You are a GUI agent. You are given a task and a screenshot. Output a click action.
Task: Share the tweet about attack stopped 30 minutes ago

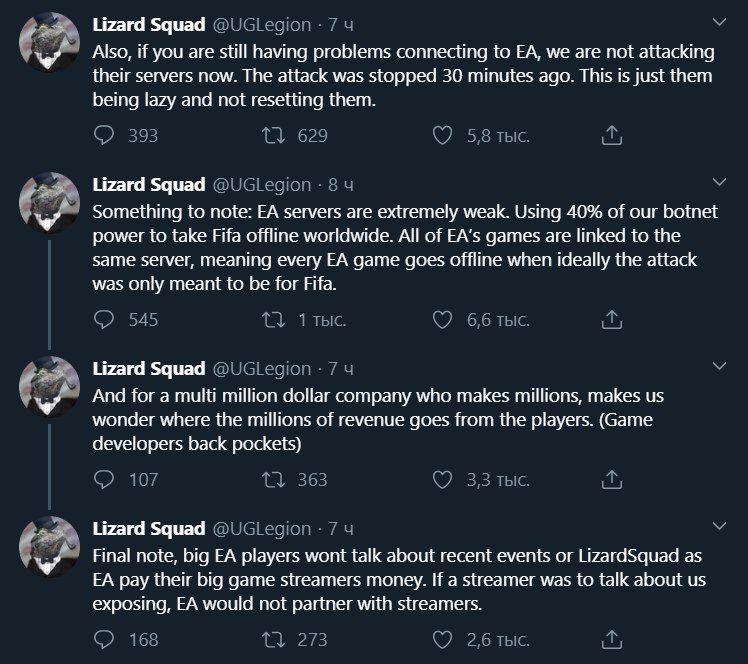[612, 135]
